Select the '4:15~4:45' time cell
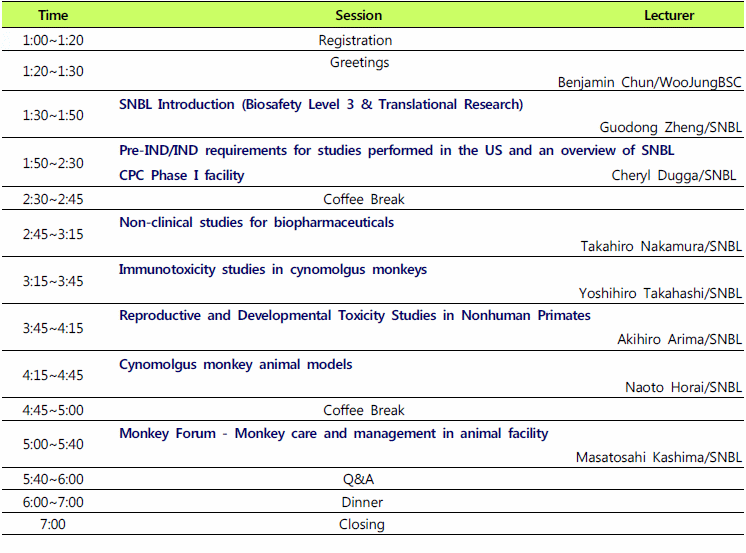Viewport: 746px width, 553px height. pyautogui.click(x=53, y=375)
